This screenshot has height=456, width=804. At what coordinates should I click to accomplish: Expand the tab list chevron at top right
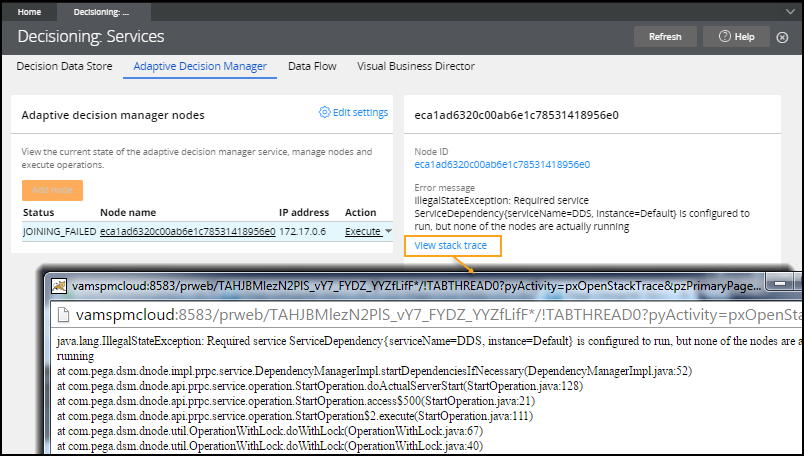[x=790, y=11]
